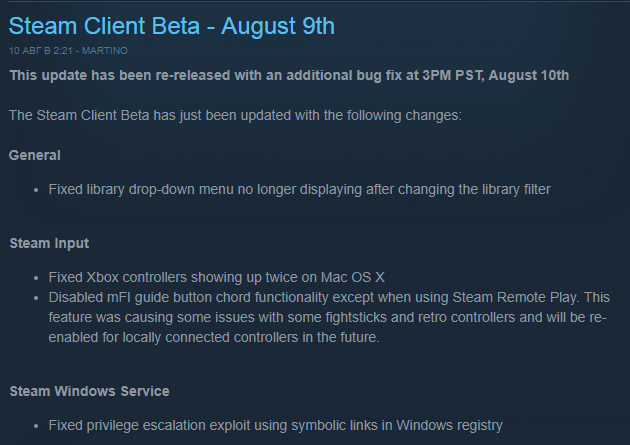The image size is (630, 445).
Task: Select the bold re-released update notice line
Action: (x=289, y=76)
